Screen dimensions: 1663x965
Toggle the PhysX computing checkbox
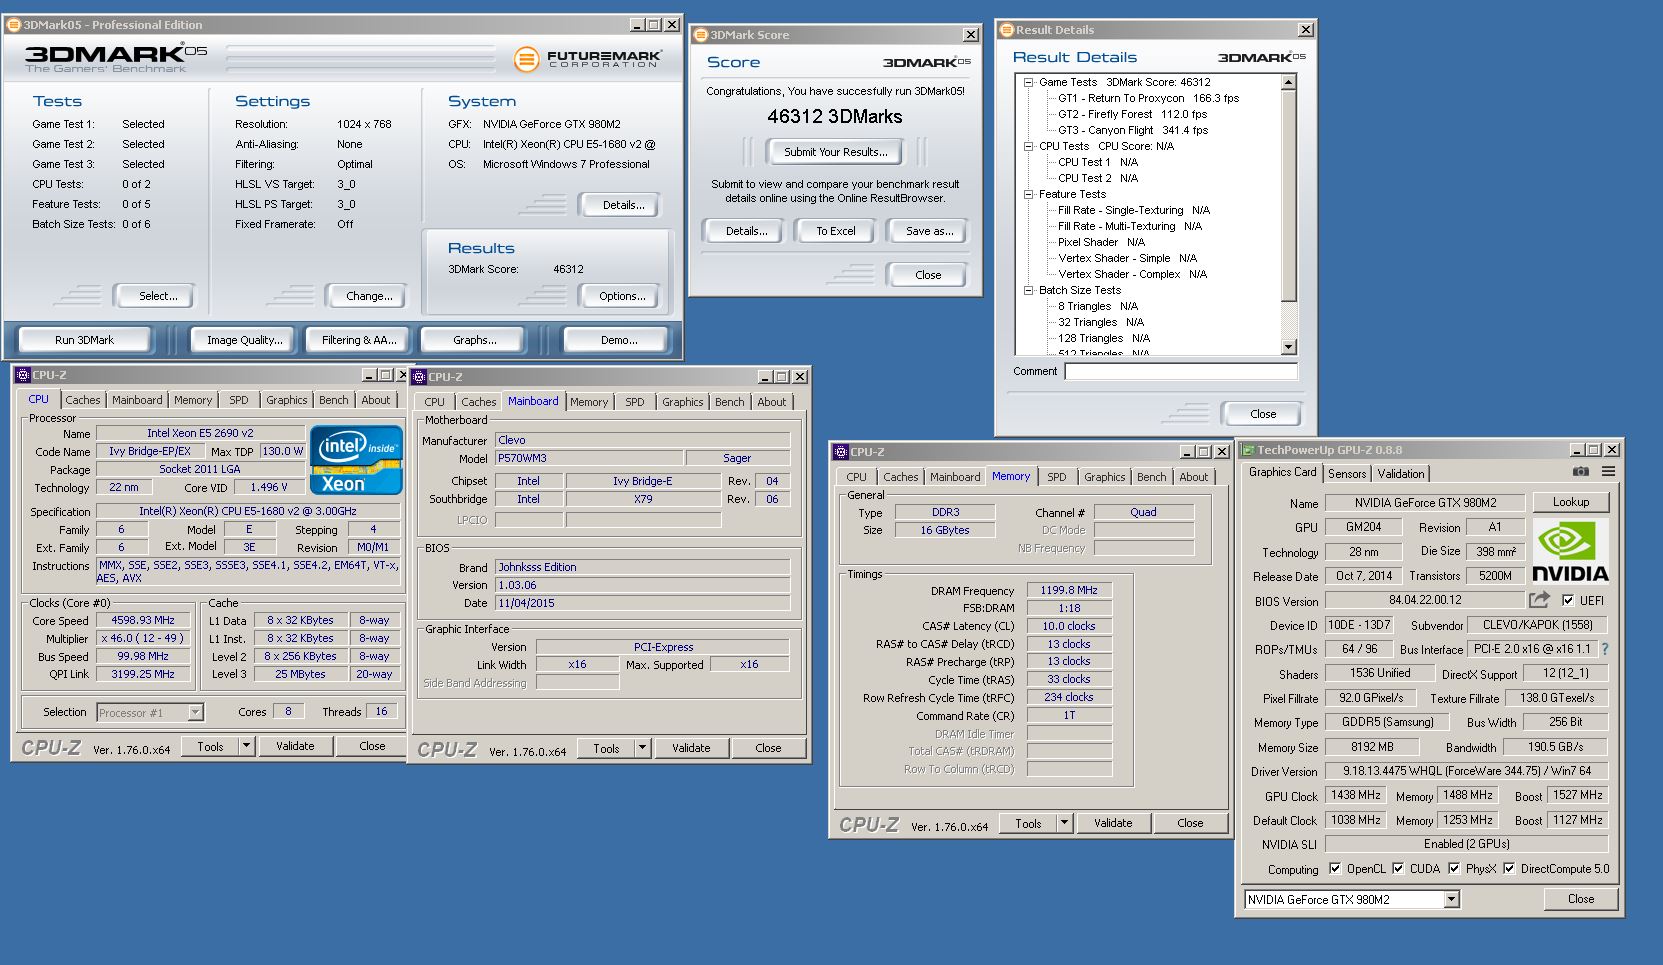(1454, 868)
